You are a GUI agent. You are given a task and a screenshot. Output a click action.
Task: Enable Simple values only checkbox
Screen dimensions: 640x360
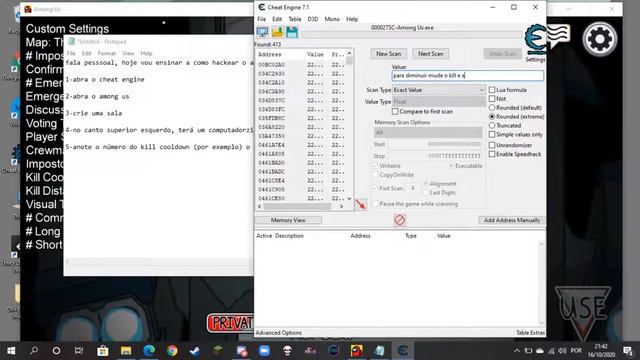click(x=492, y=135)
